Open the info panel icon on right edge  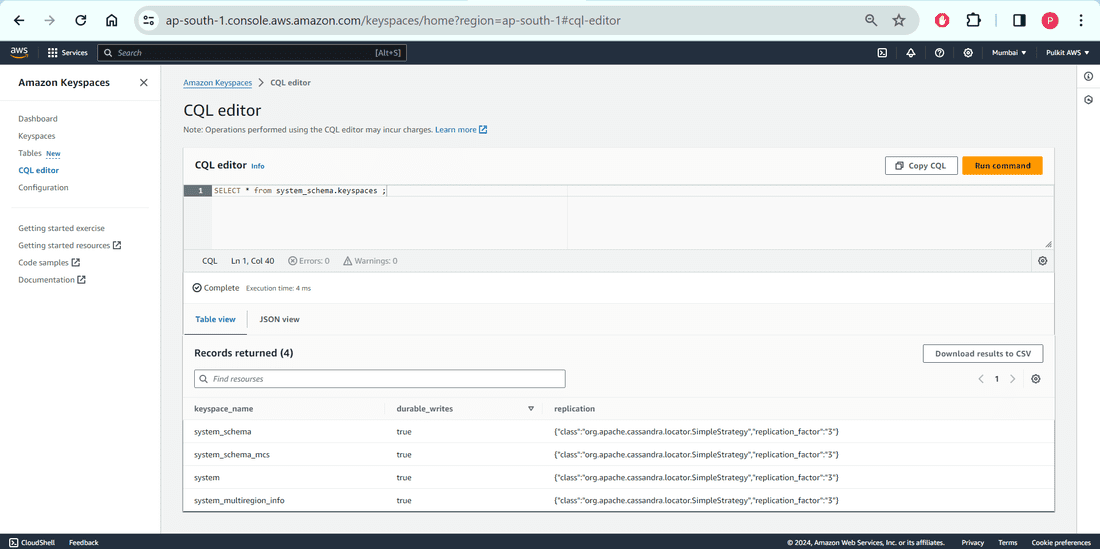1088,76
